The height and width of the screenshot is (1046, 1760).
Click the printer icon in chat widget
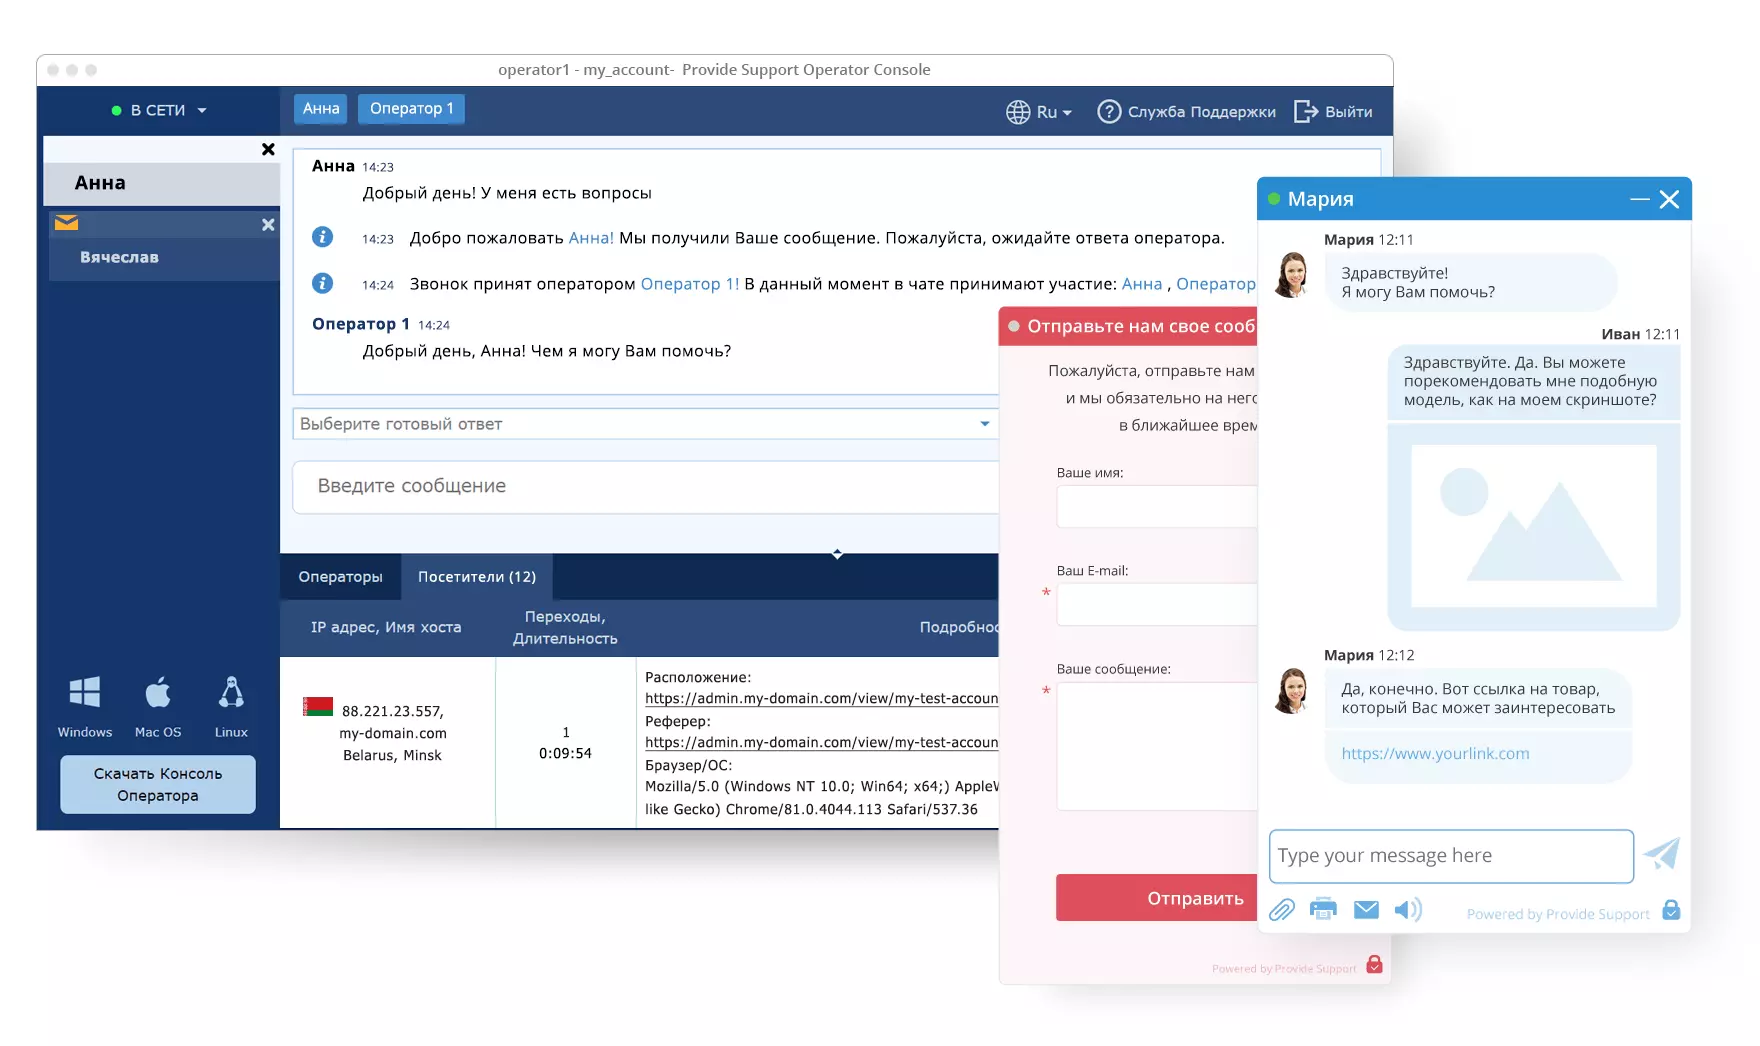click(1323, 909)
